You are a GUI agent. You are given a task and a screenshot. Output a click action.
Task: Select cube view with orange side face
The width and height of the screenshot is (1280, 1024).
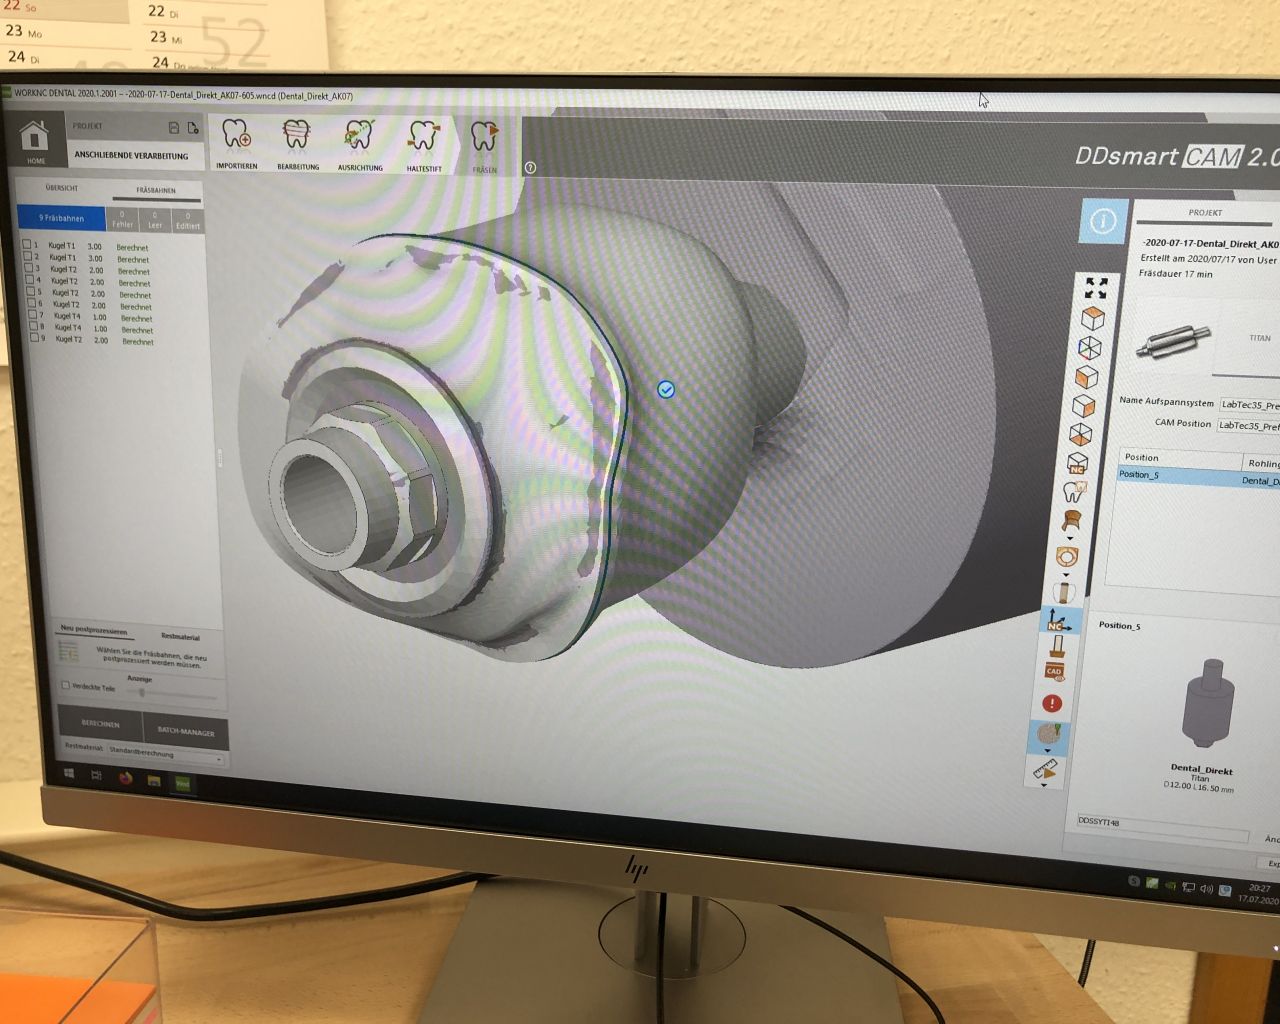click(x=1083, y=406)
